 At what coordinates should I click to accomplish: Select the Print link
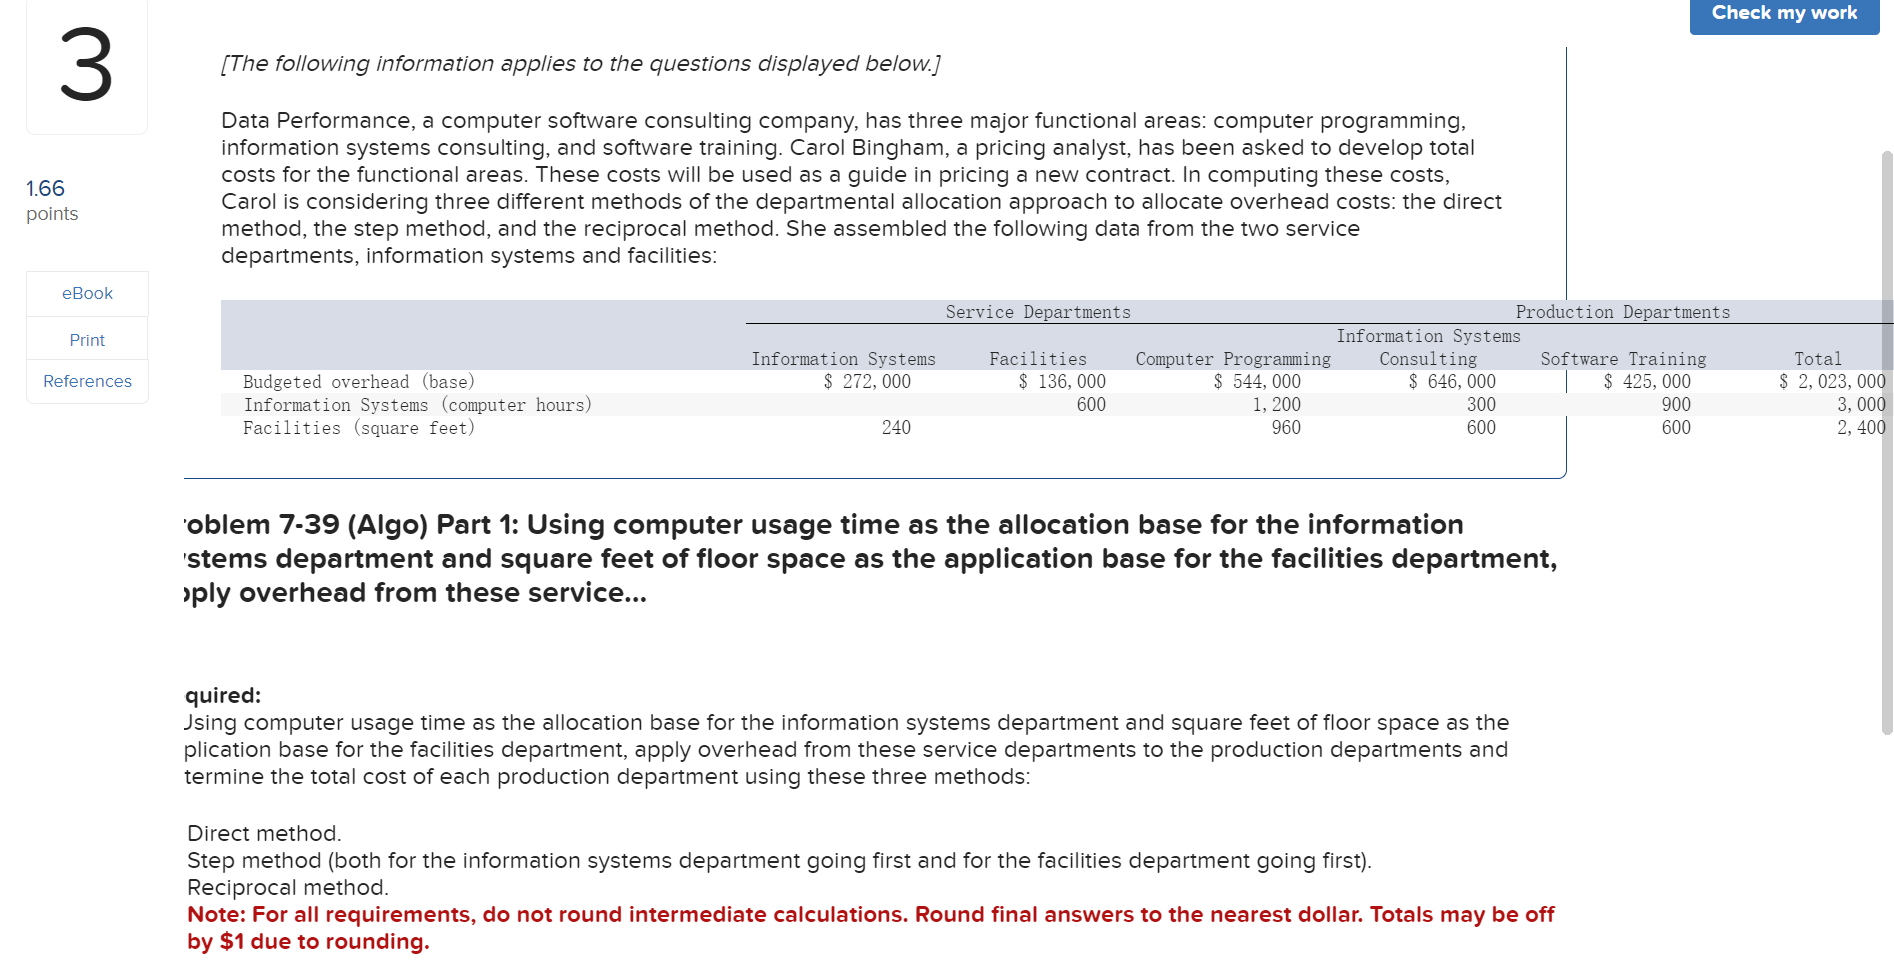[x=87, y=340]
